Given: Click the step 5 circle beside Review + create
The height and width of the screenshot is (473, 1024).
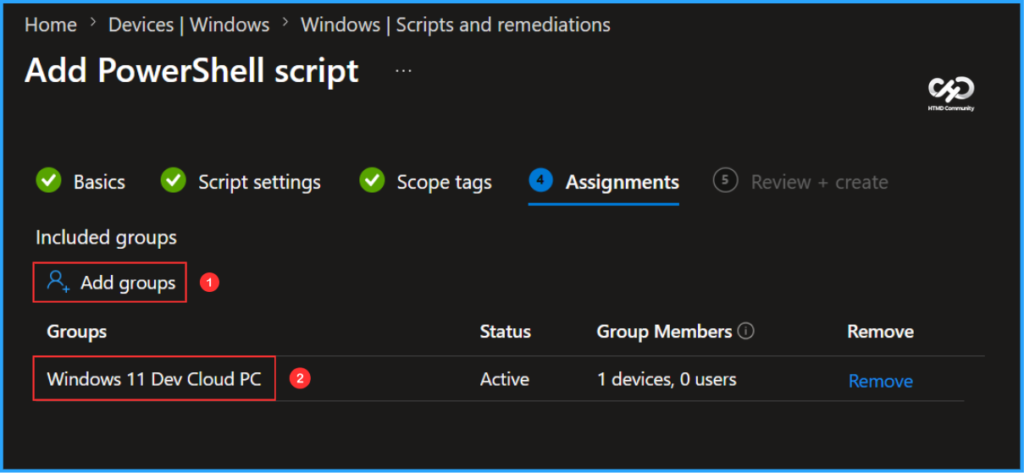Looking at the screenshot, I should point(726,180).
